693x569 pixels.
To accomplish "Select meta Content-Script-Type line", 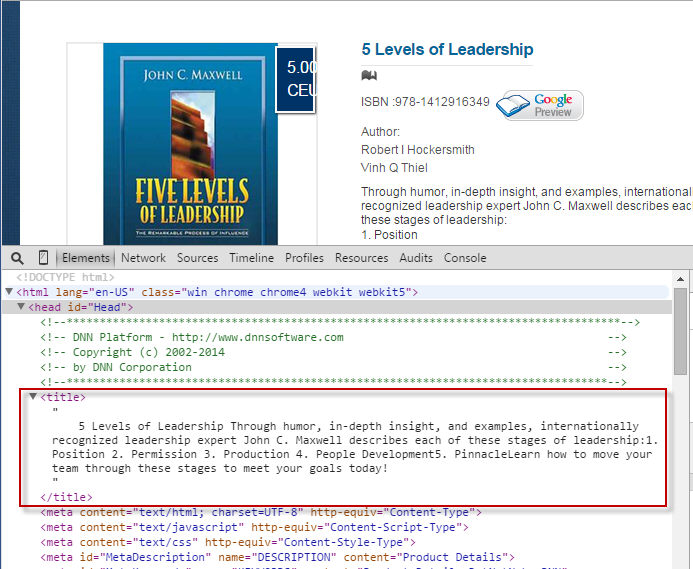I will (254, 527).
